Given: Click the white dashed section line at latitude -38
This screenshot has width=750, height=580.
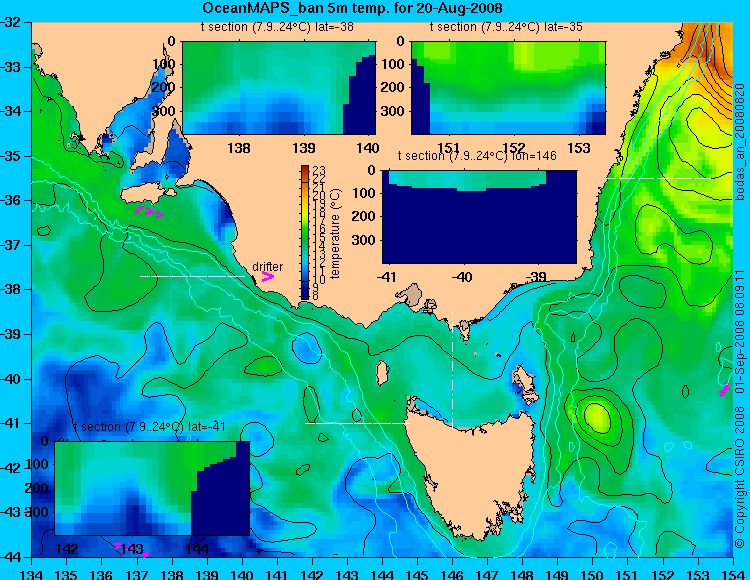Looking at the screenshot, I should click(192, 276).
